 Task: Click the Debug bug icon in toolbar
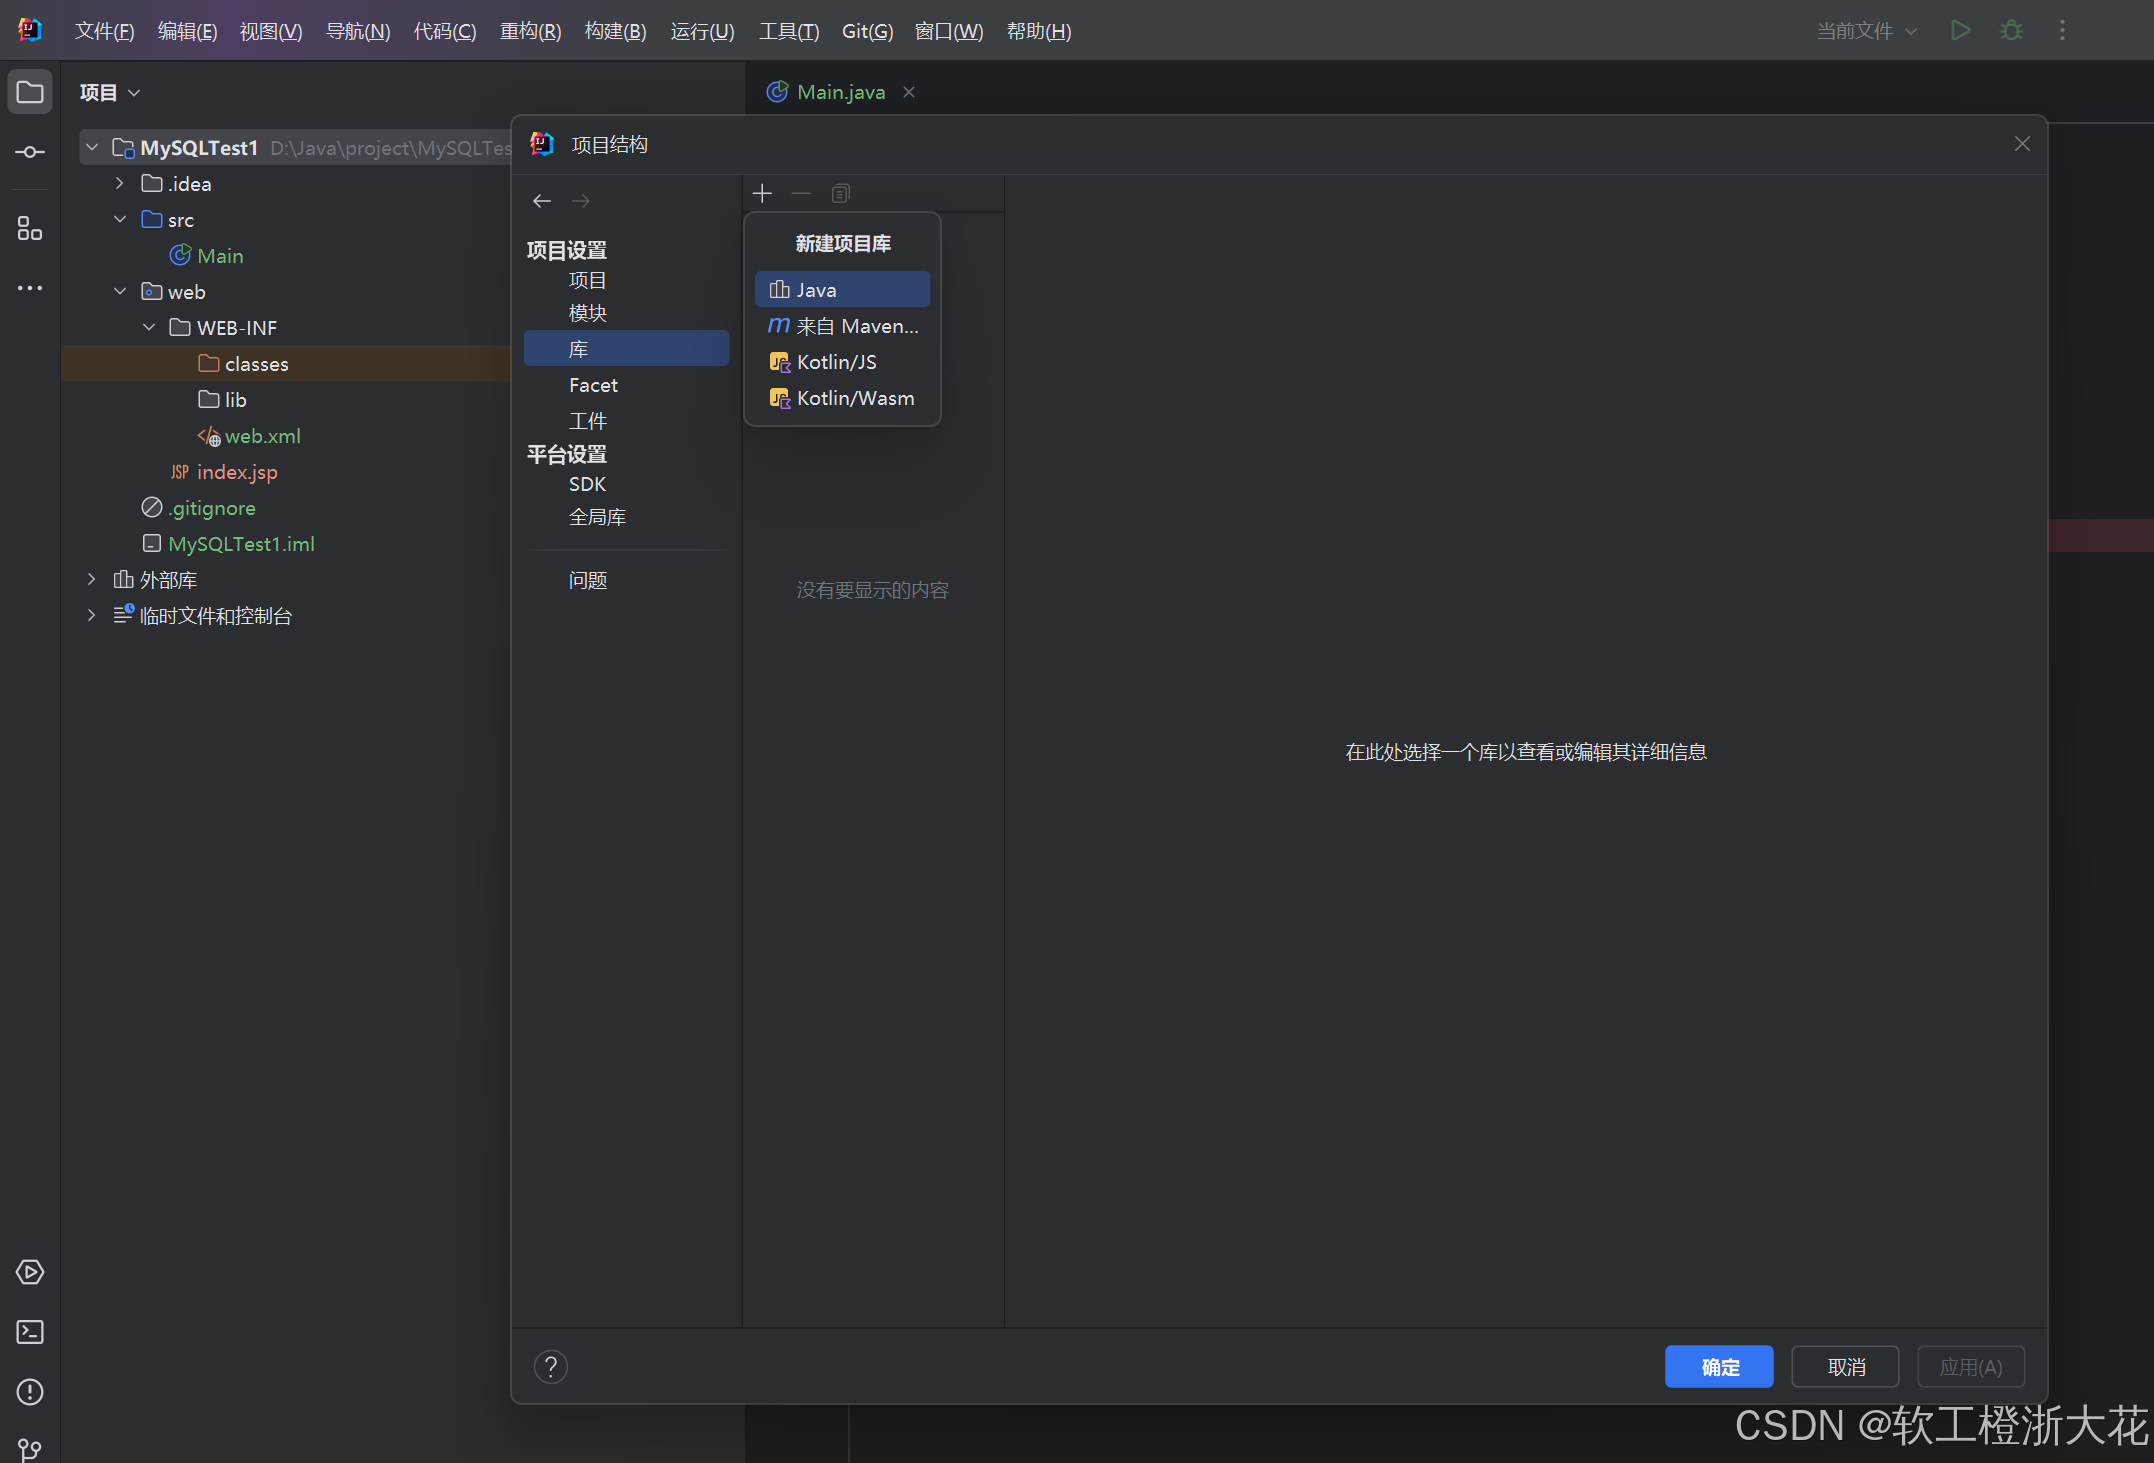(x=2011, y=31)
